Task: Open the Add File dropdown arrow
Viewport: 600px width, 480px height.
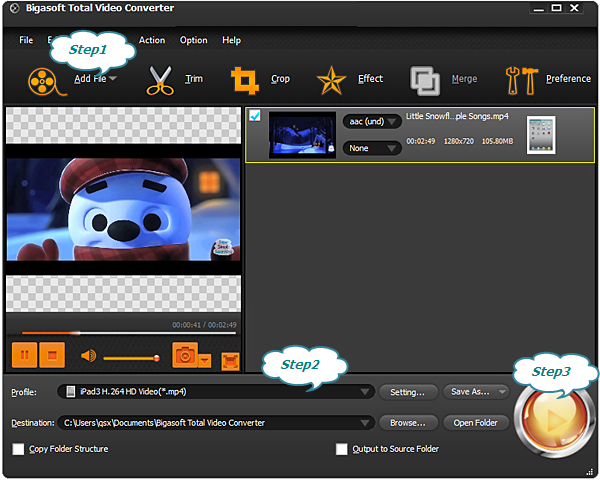Action: click(x=113, y=78)
